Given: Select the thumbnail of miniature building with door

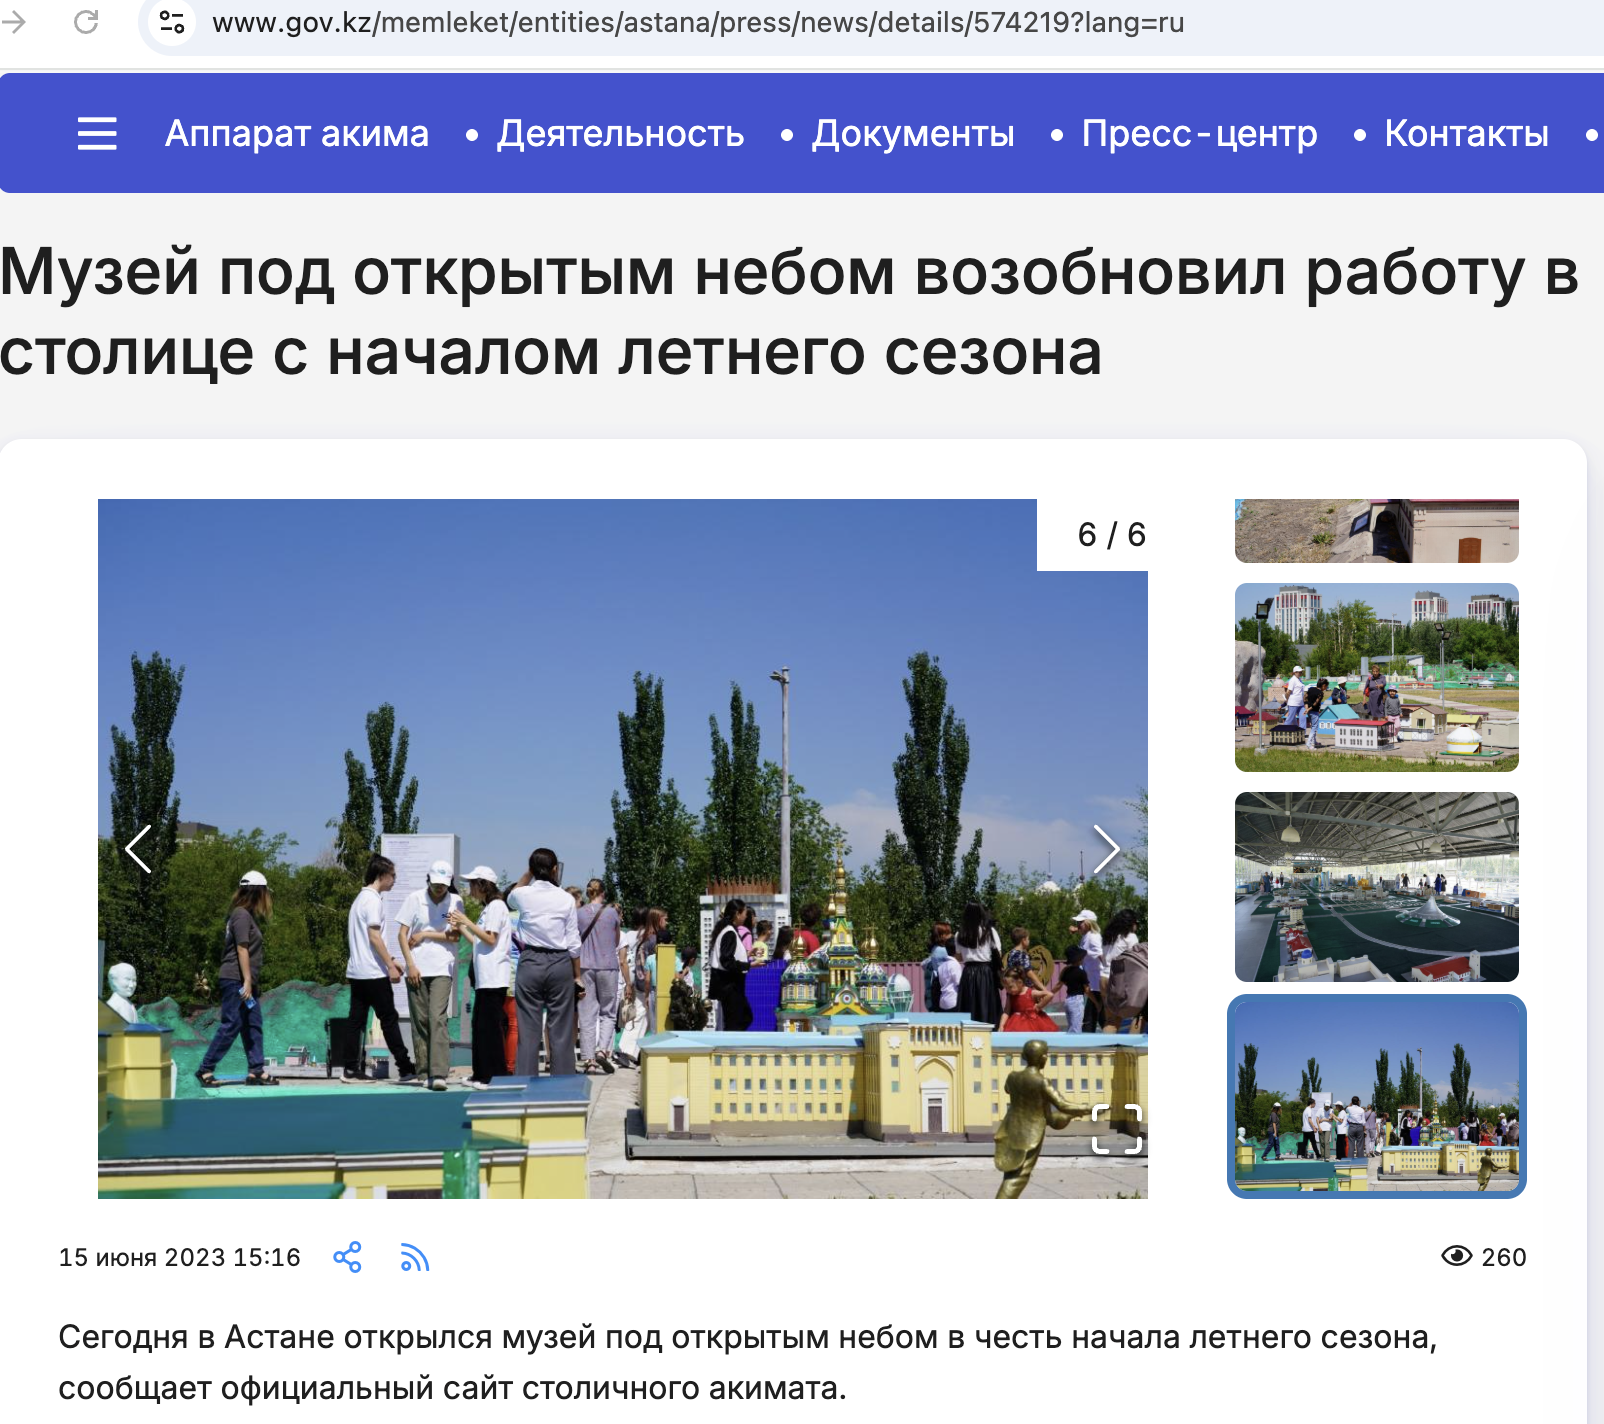Looking at the screenshot, I should tap(1376, 531).
